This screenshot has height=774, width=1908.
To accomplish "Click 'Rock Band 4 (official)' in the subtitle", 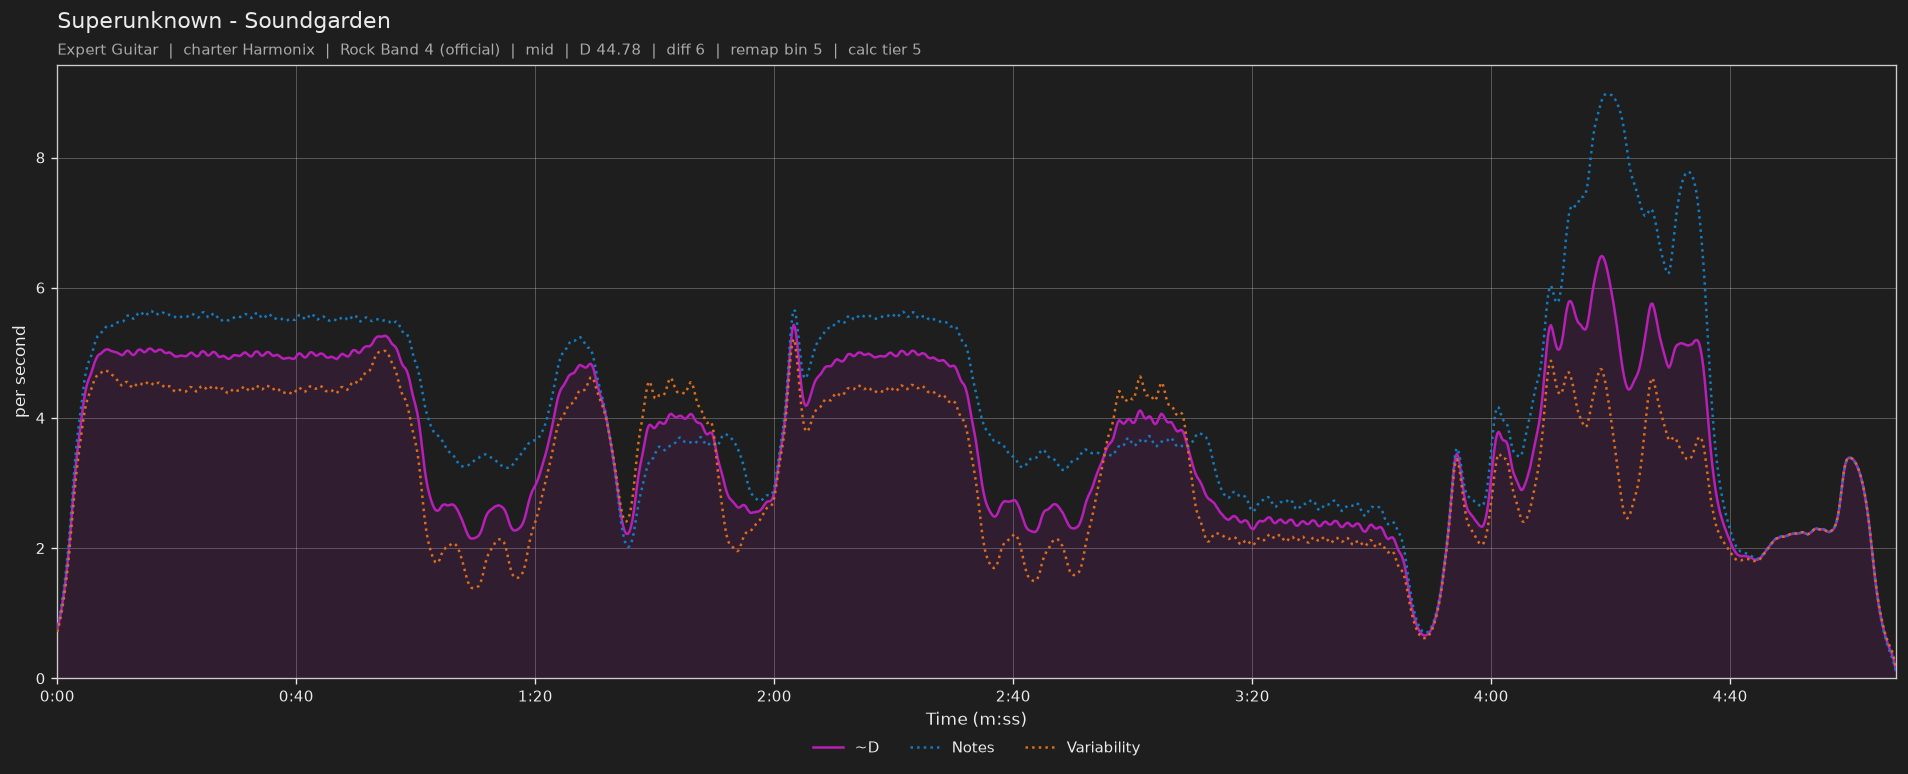I will (420, 50).
